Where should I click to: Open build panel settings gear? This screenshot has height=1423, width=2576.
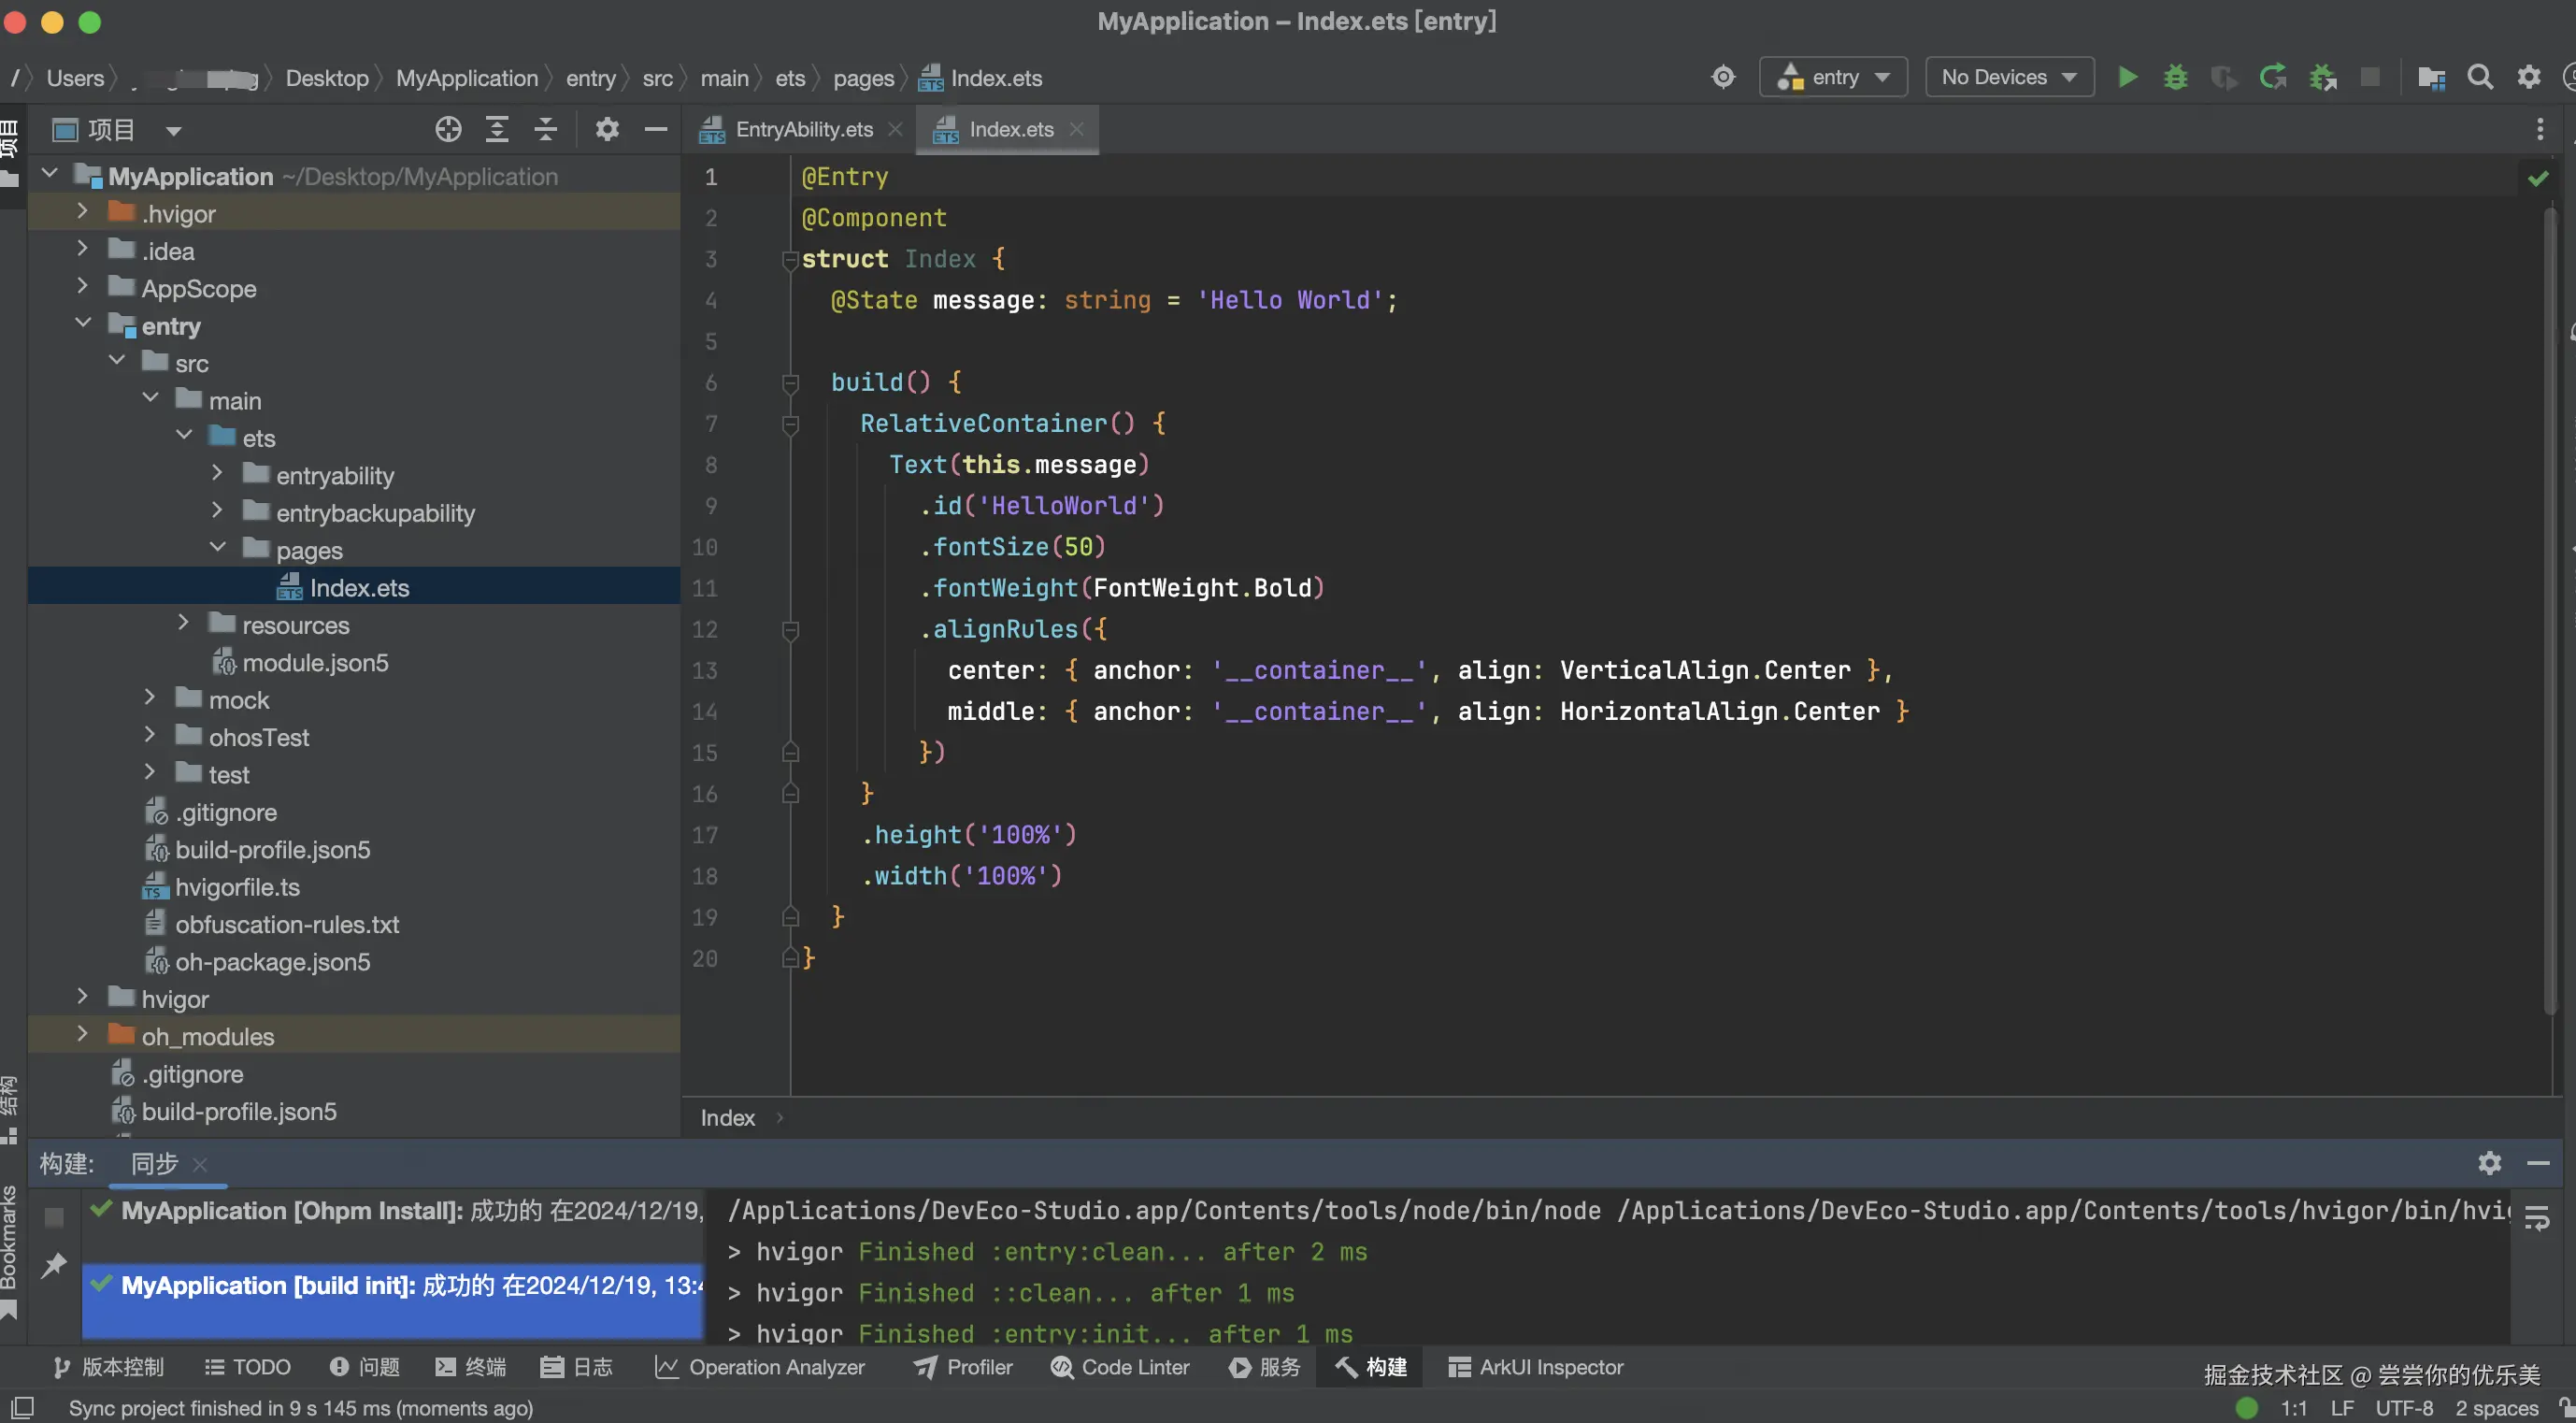pos(2489,1163)
